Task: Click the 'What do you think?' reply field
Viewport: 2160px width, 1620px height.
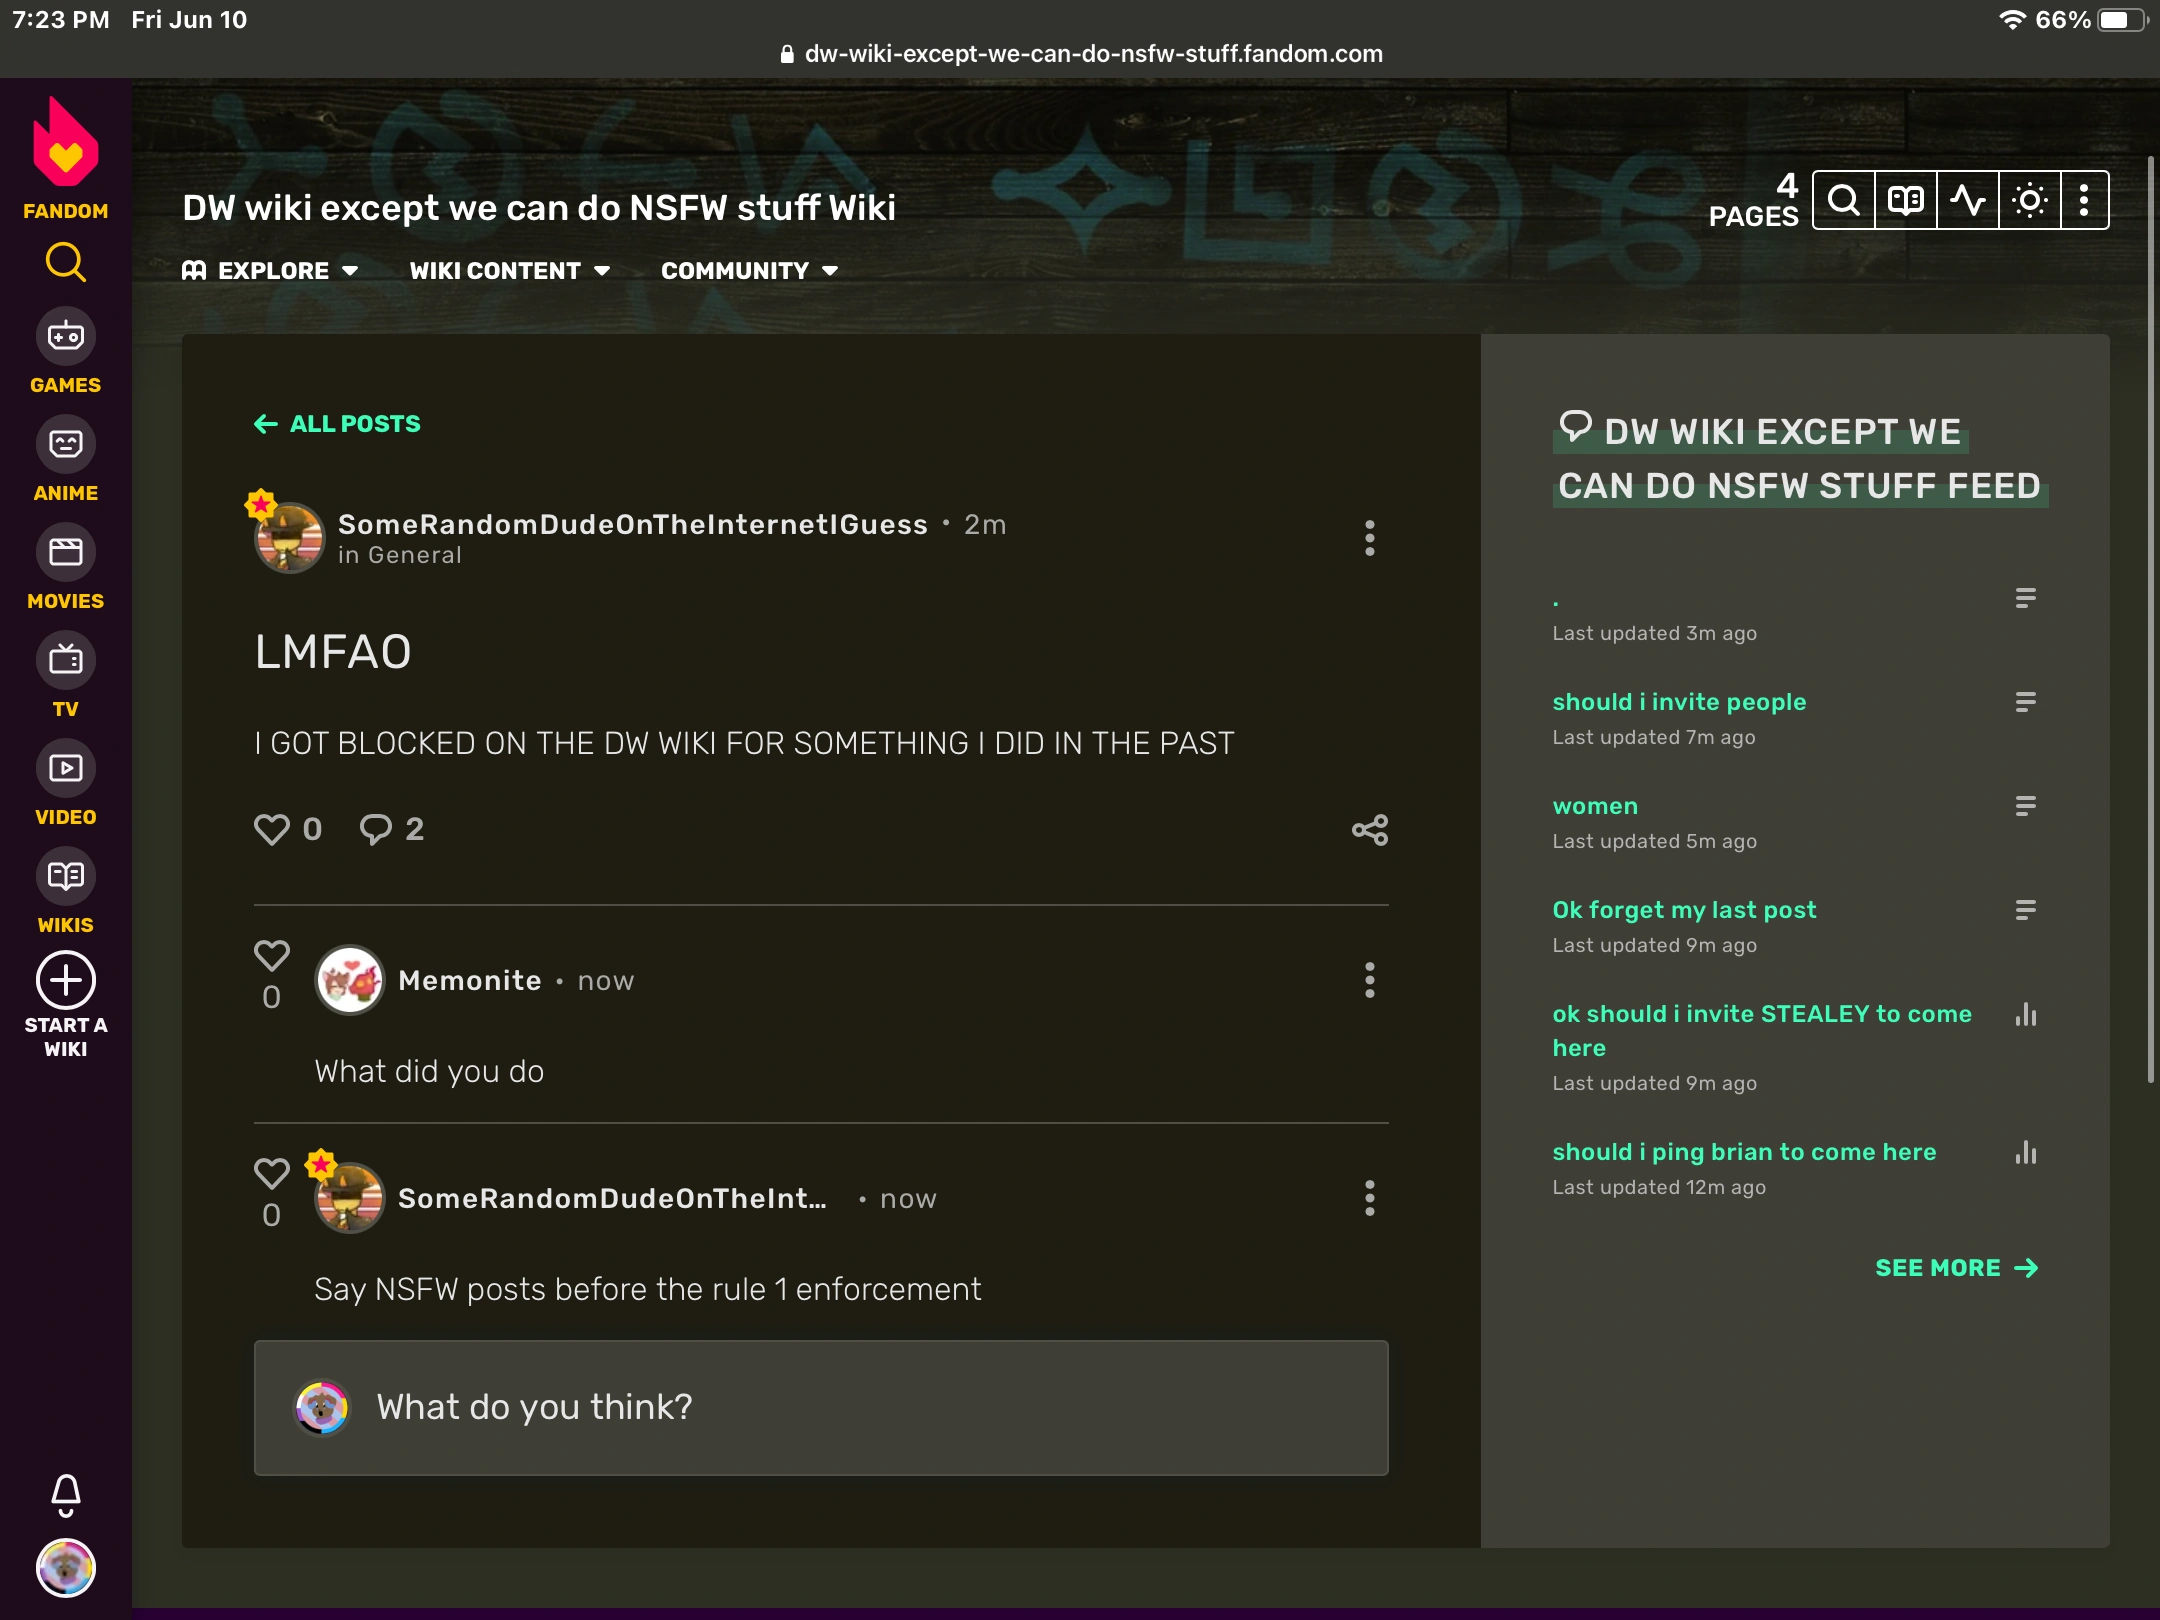Action: pos(820,1407)
